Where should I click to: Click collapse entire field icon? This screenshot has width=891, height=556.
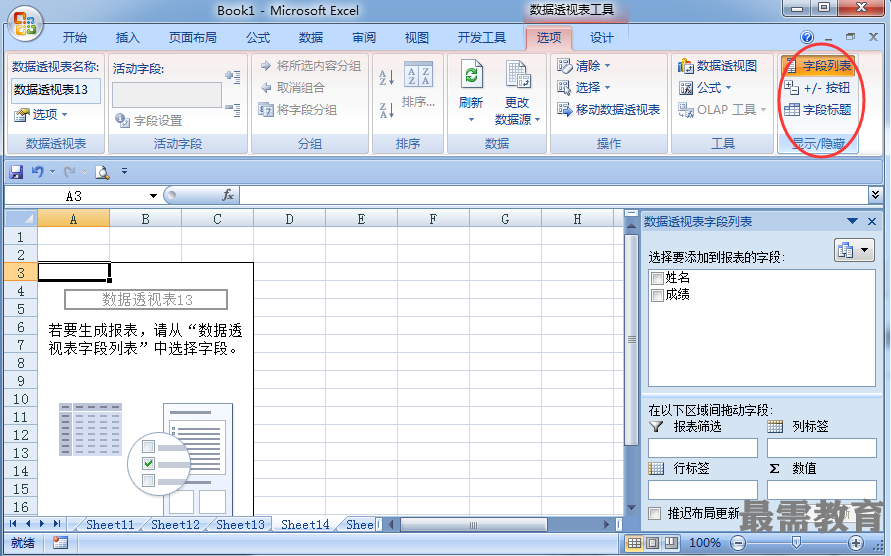[x=233, y=108]
